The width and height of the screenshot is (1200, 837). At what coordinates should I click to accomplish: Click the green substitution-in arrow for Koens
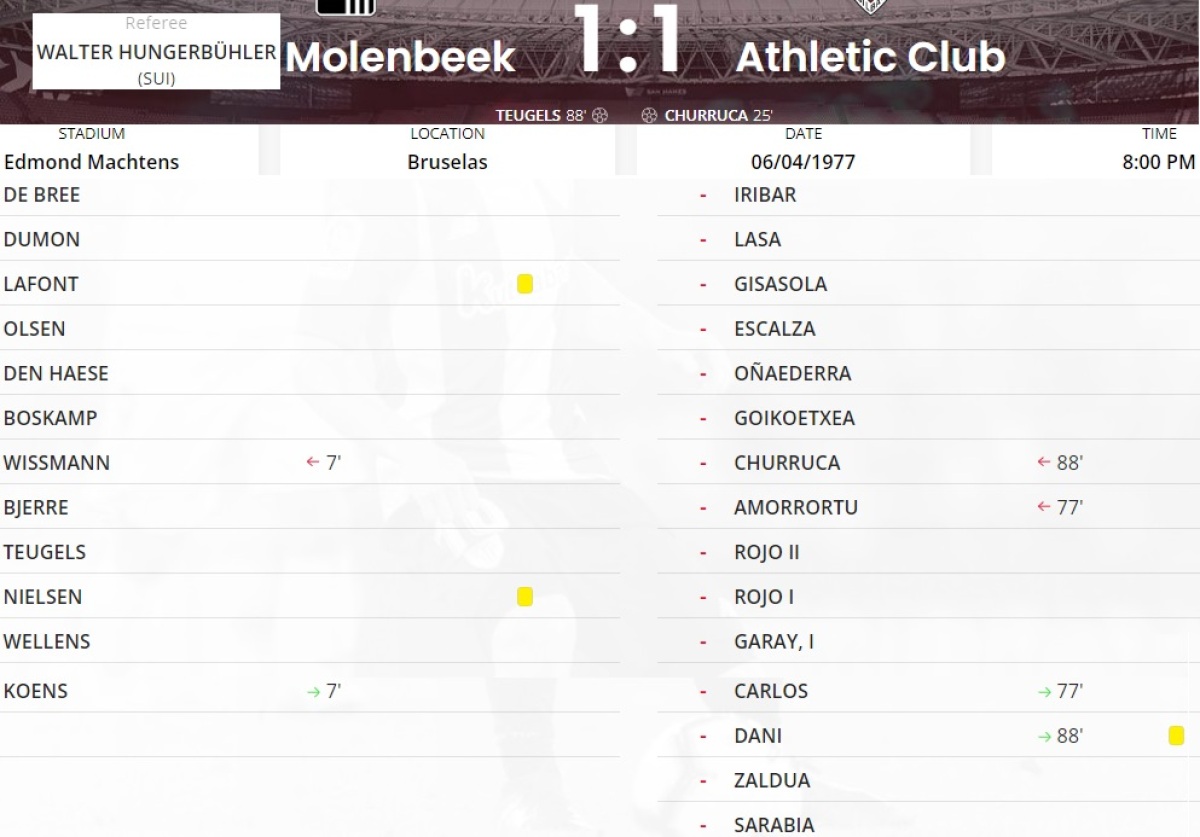313,691
